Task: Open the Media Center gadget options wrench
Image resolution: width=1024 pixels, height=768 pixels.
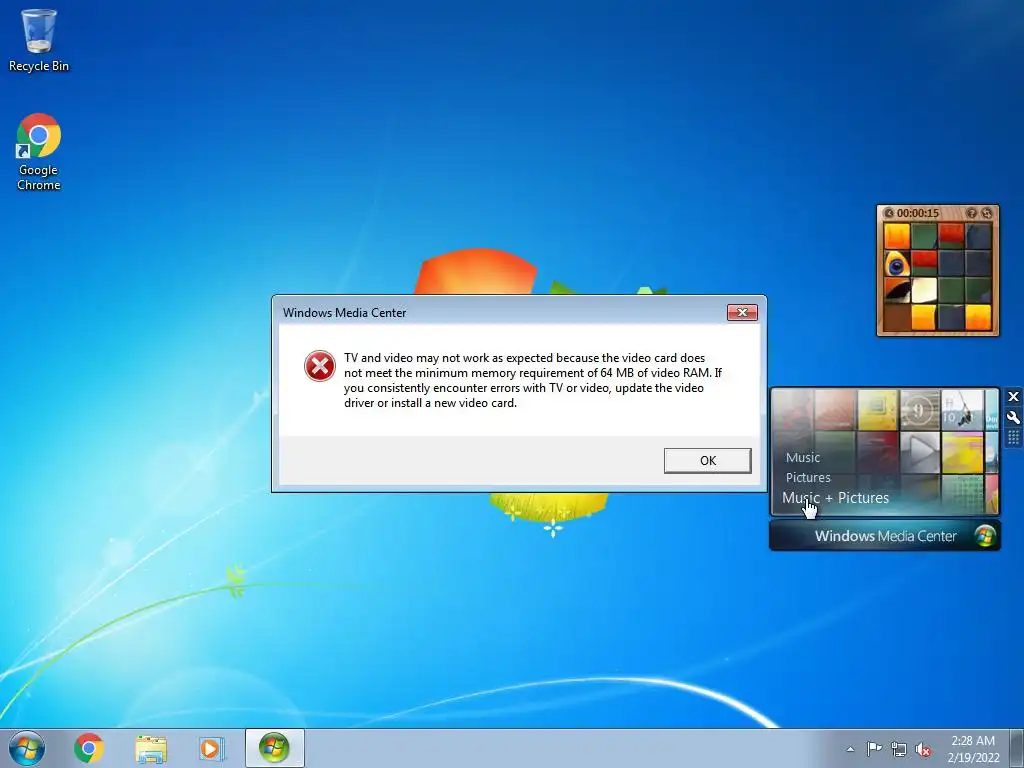Action: (x=1013, y=418)
